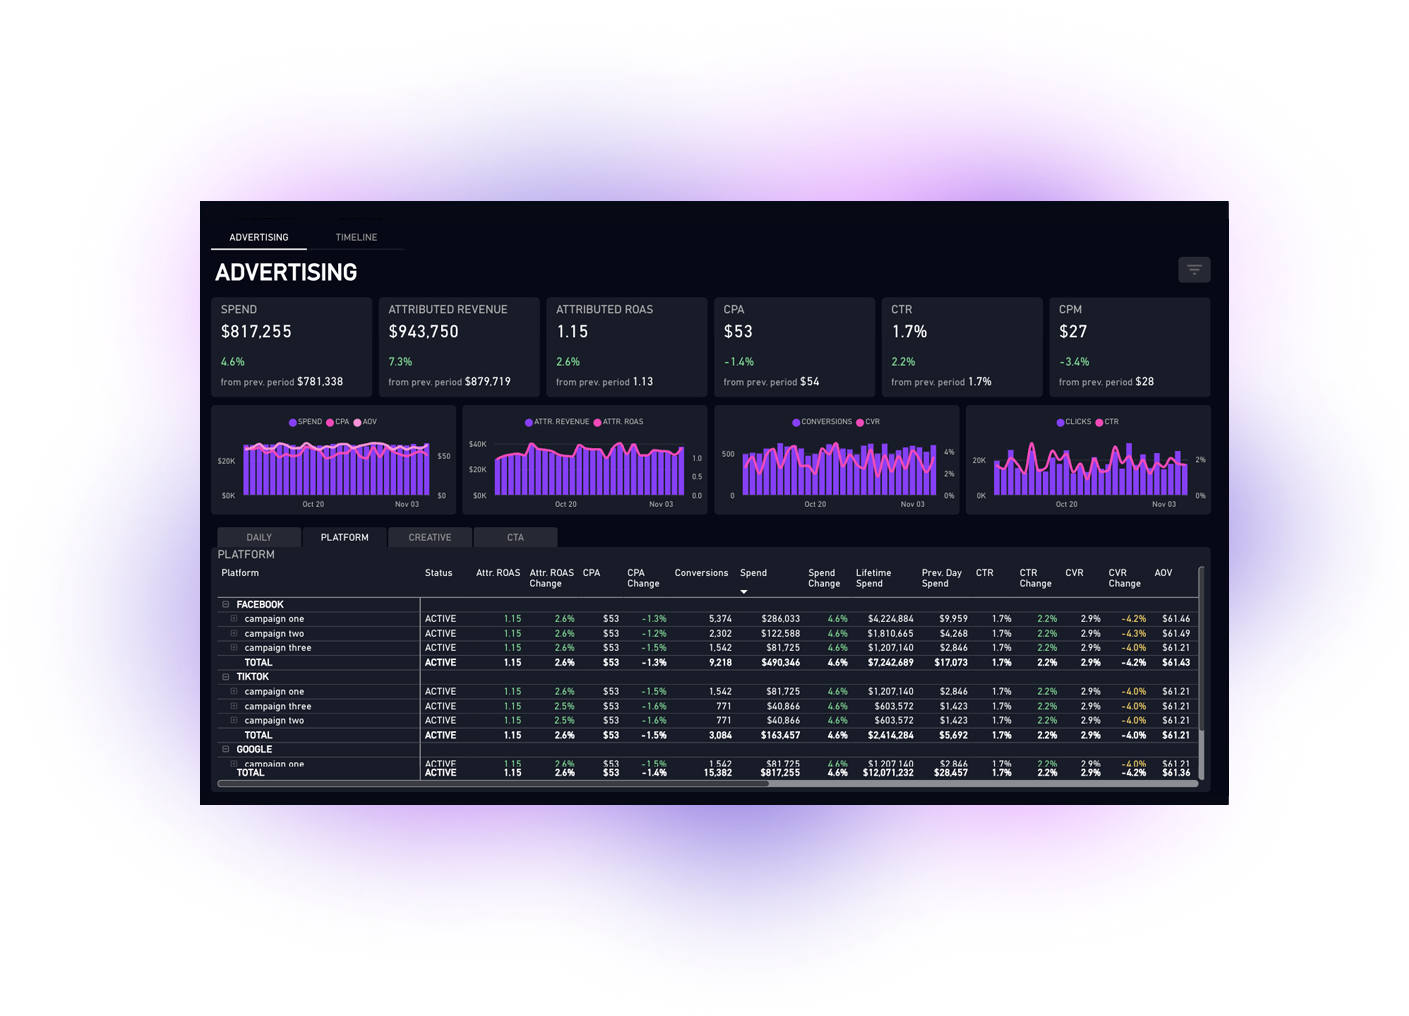This screenshot has width=1409, height=1016.
Task: Collapse the TIKTOK platform group
Action: [x=226, y=677]
